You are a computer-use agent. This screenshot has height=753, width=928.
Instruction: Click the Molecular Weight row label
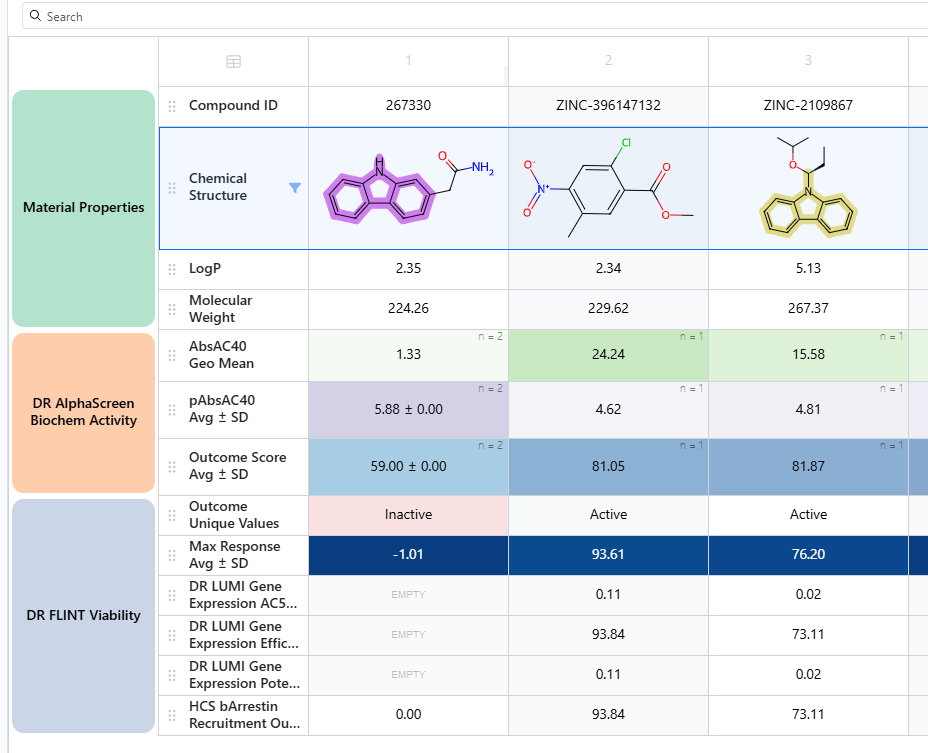(221, 309)
